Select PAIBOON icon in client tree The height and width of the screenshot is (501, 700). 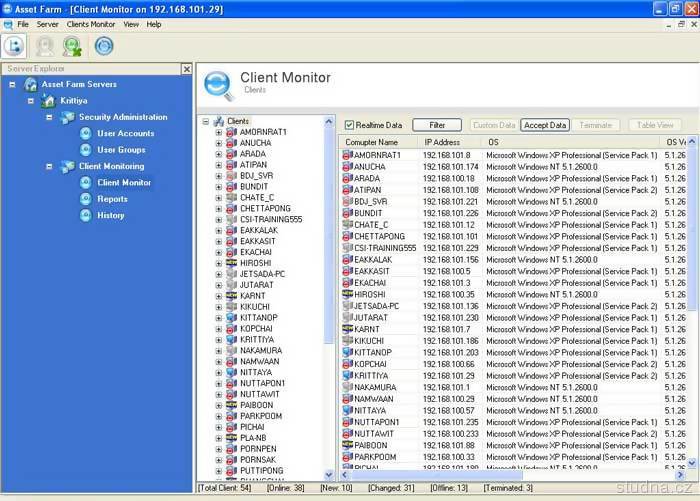click(231, 405)
